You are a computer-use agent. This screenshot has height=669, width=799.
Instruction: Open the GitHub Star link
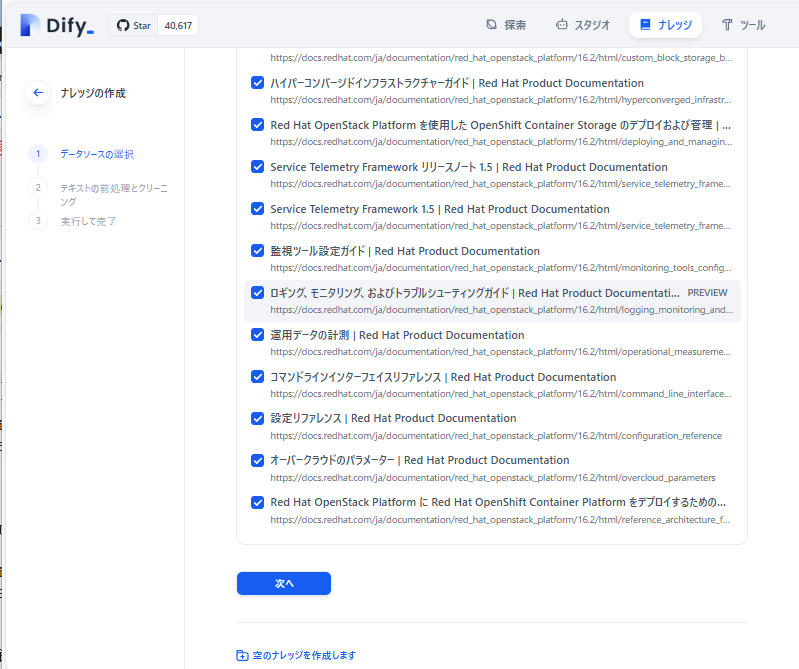(134, 25)
